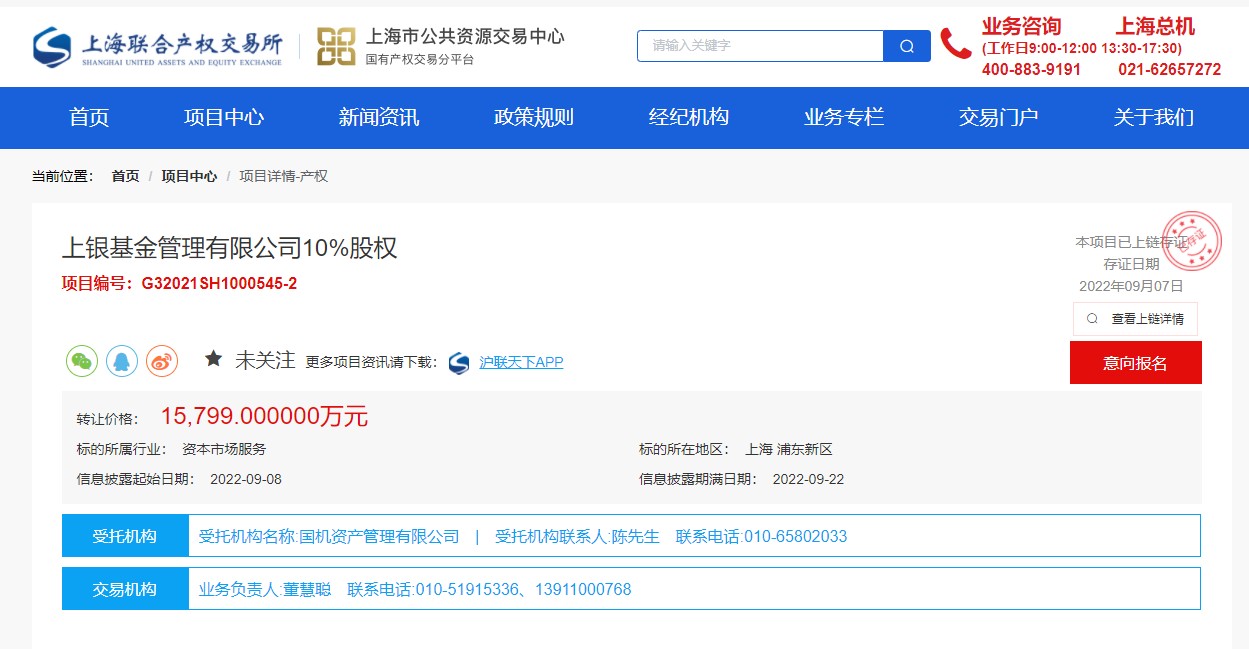Click the red phone handset icon
Viewport: 1249px width, 649px height.
point(955,44)
